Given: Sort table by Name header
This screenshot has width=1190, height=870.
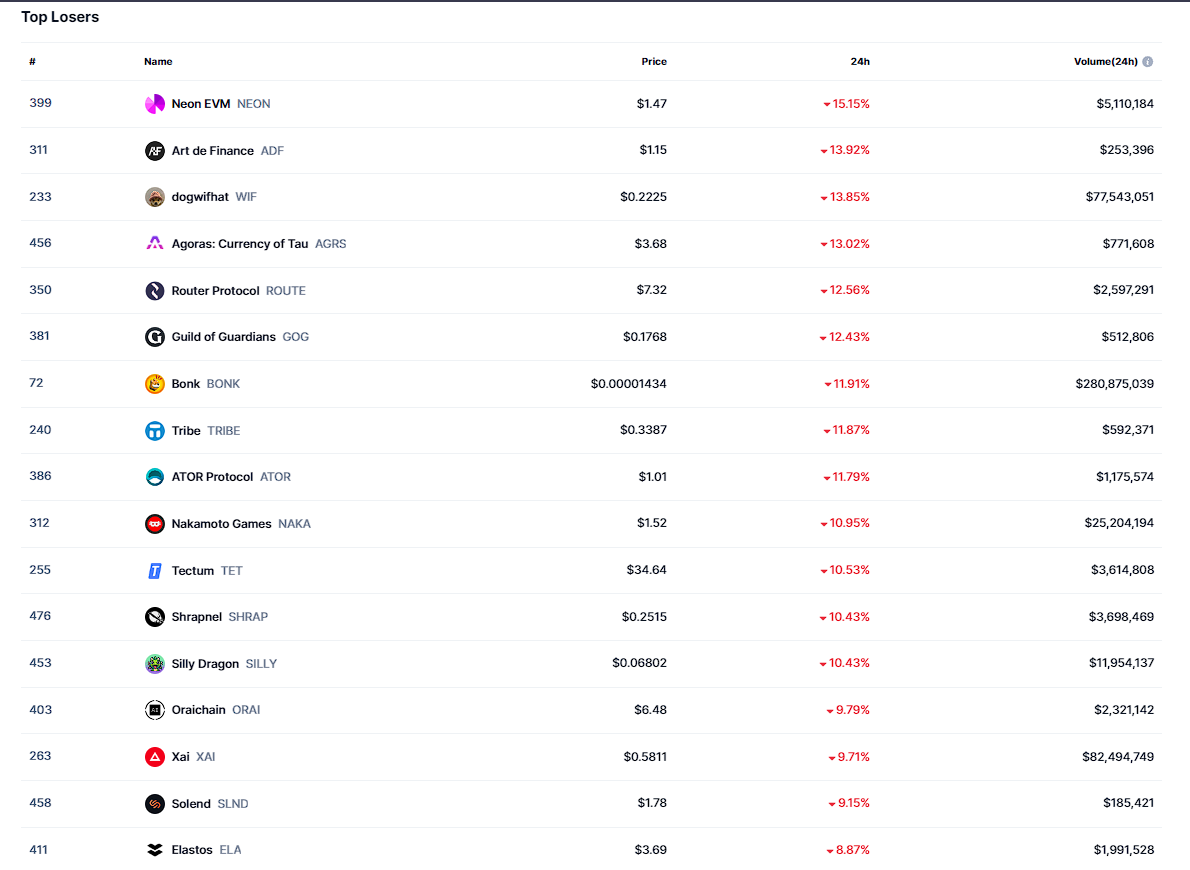Looking at the screenshot, I should coord(158,62).
